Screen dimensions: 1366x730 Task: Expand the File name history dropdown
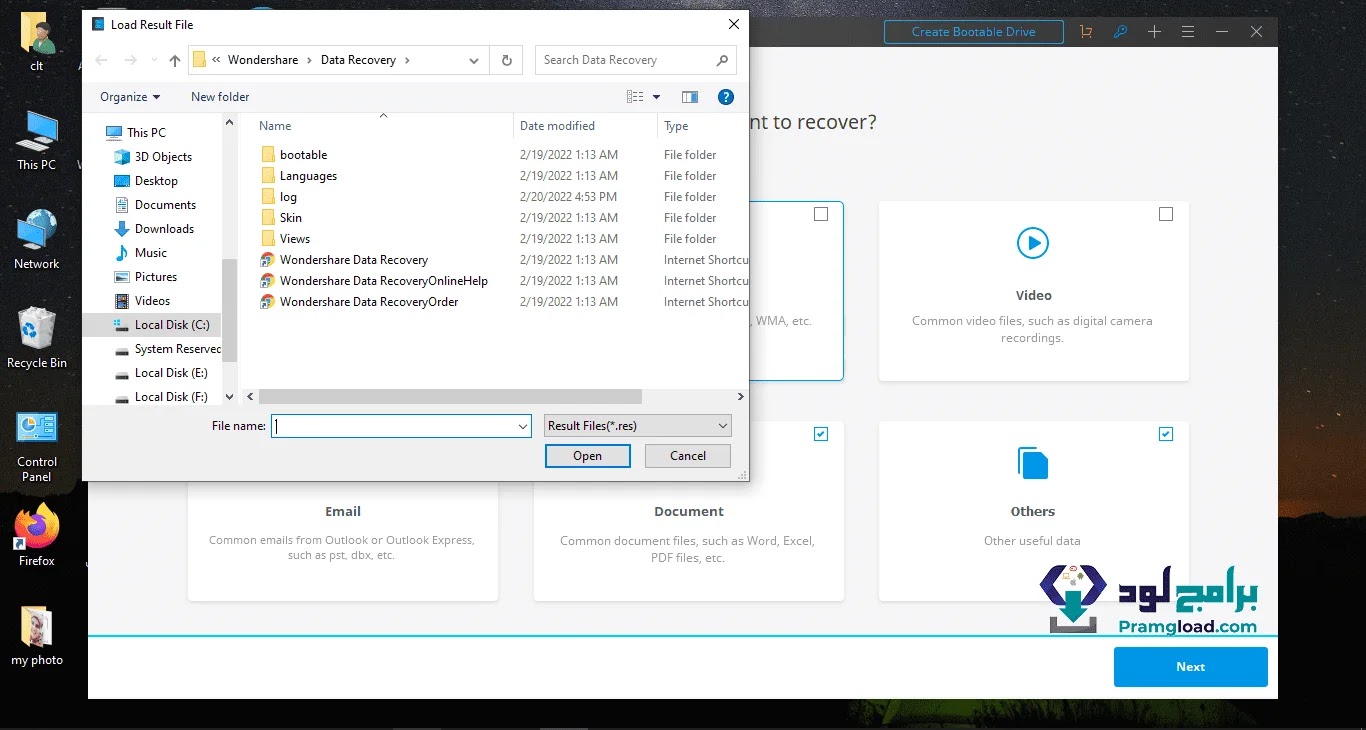click(523, 426)
